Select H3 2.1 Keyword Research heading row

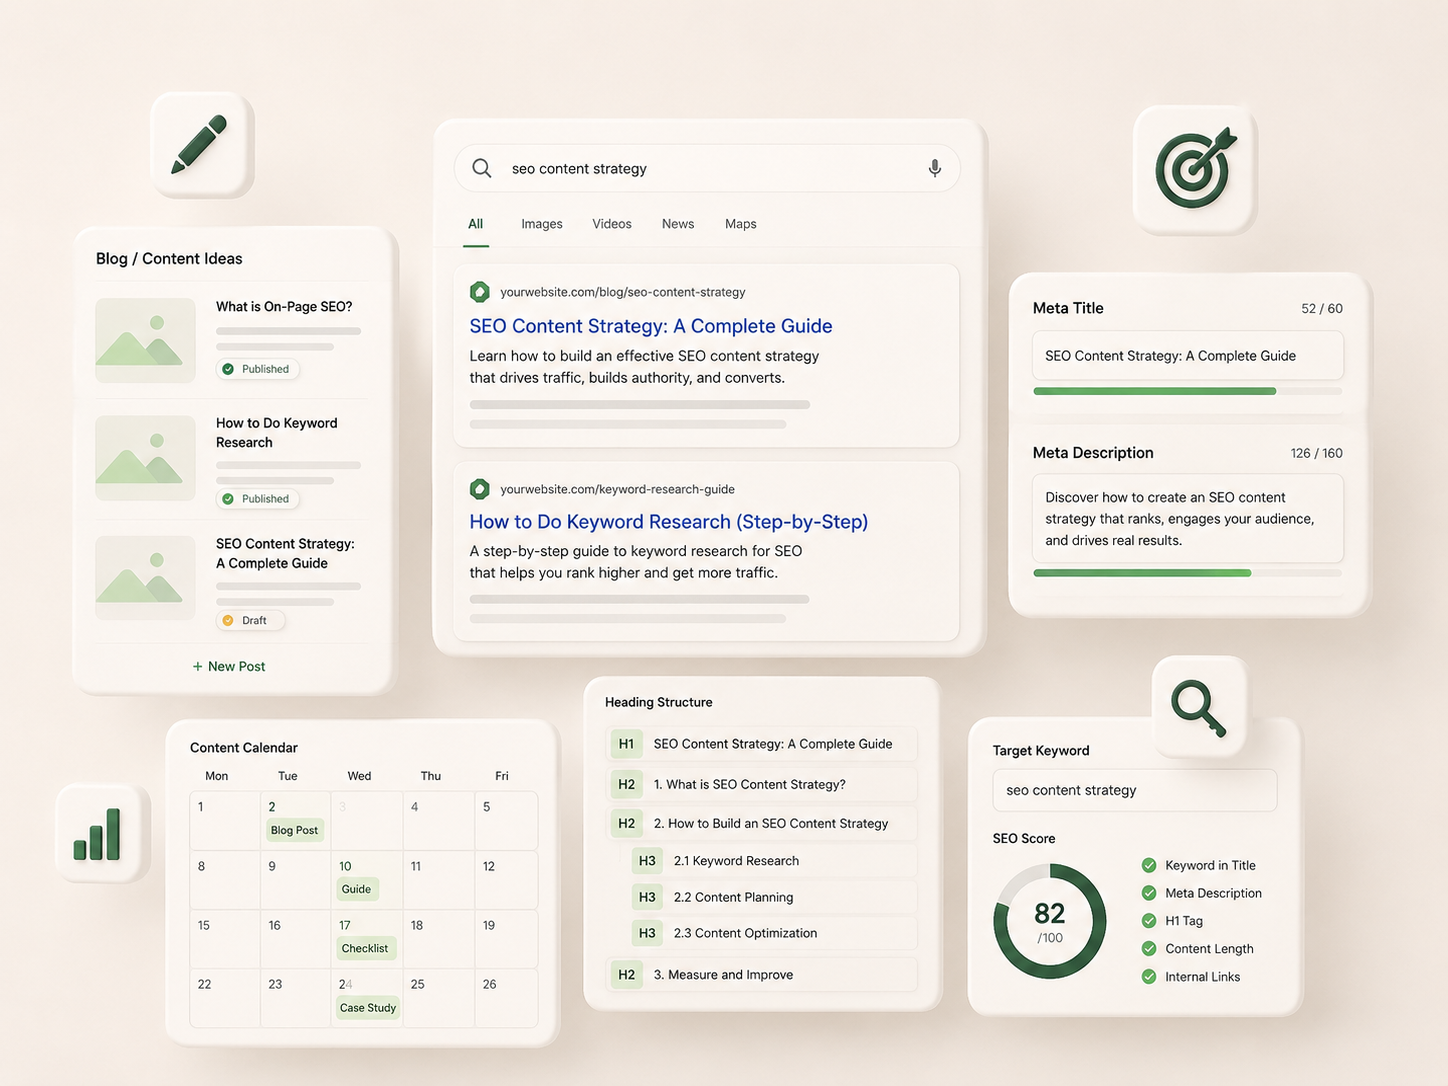click(774, 861)
